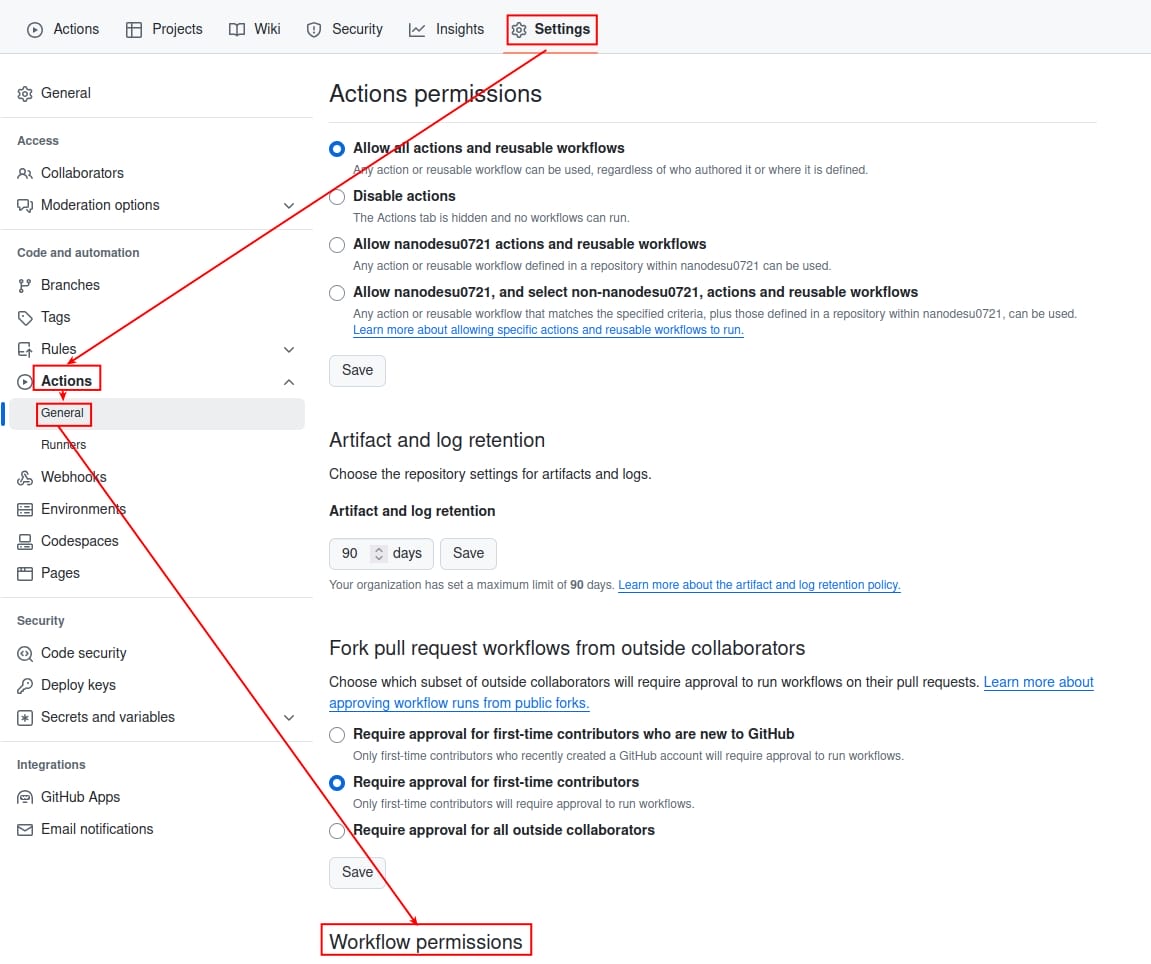Open Email notifications settings page
Screen dimensions: 1151x964
97,830
